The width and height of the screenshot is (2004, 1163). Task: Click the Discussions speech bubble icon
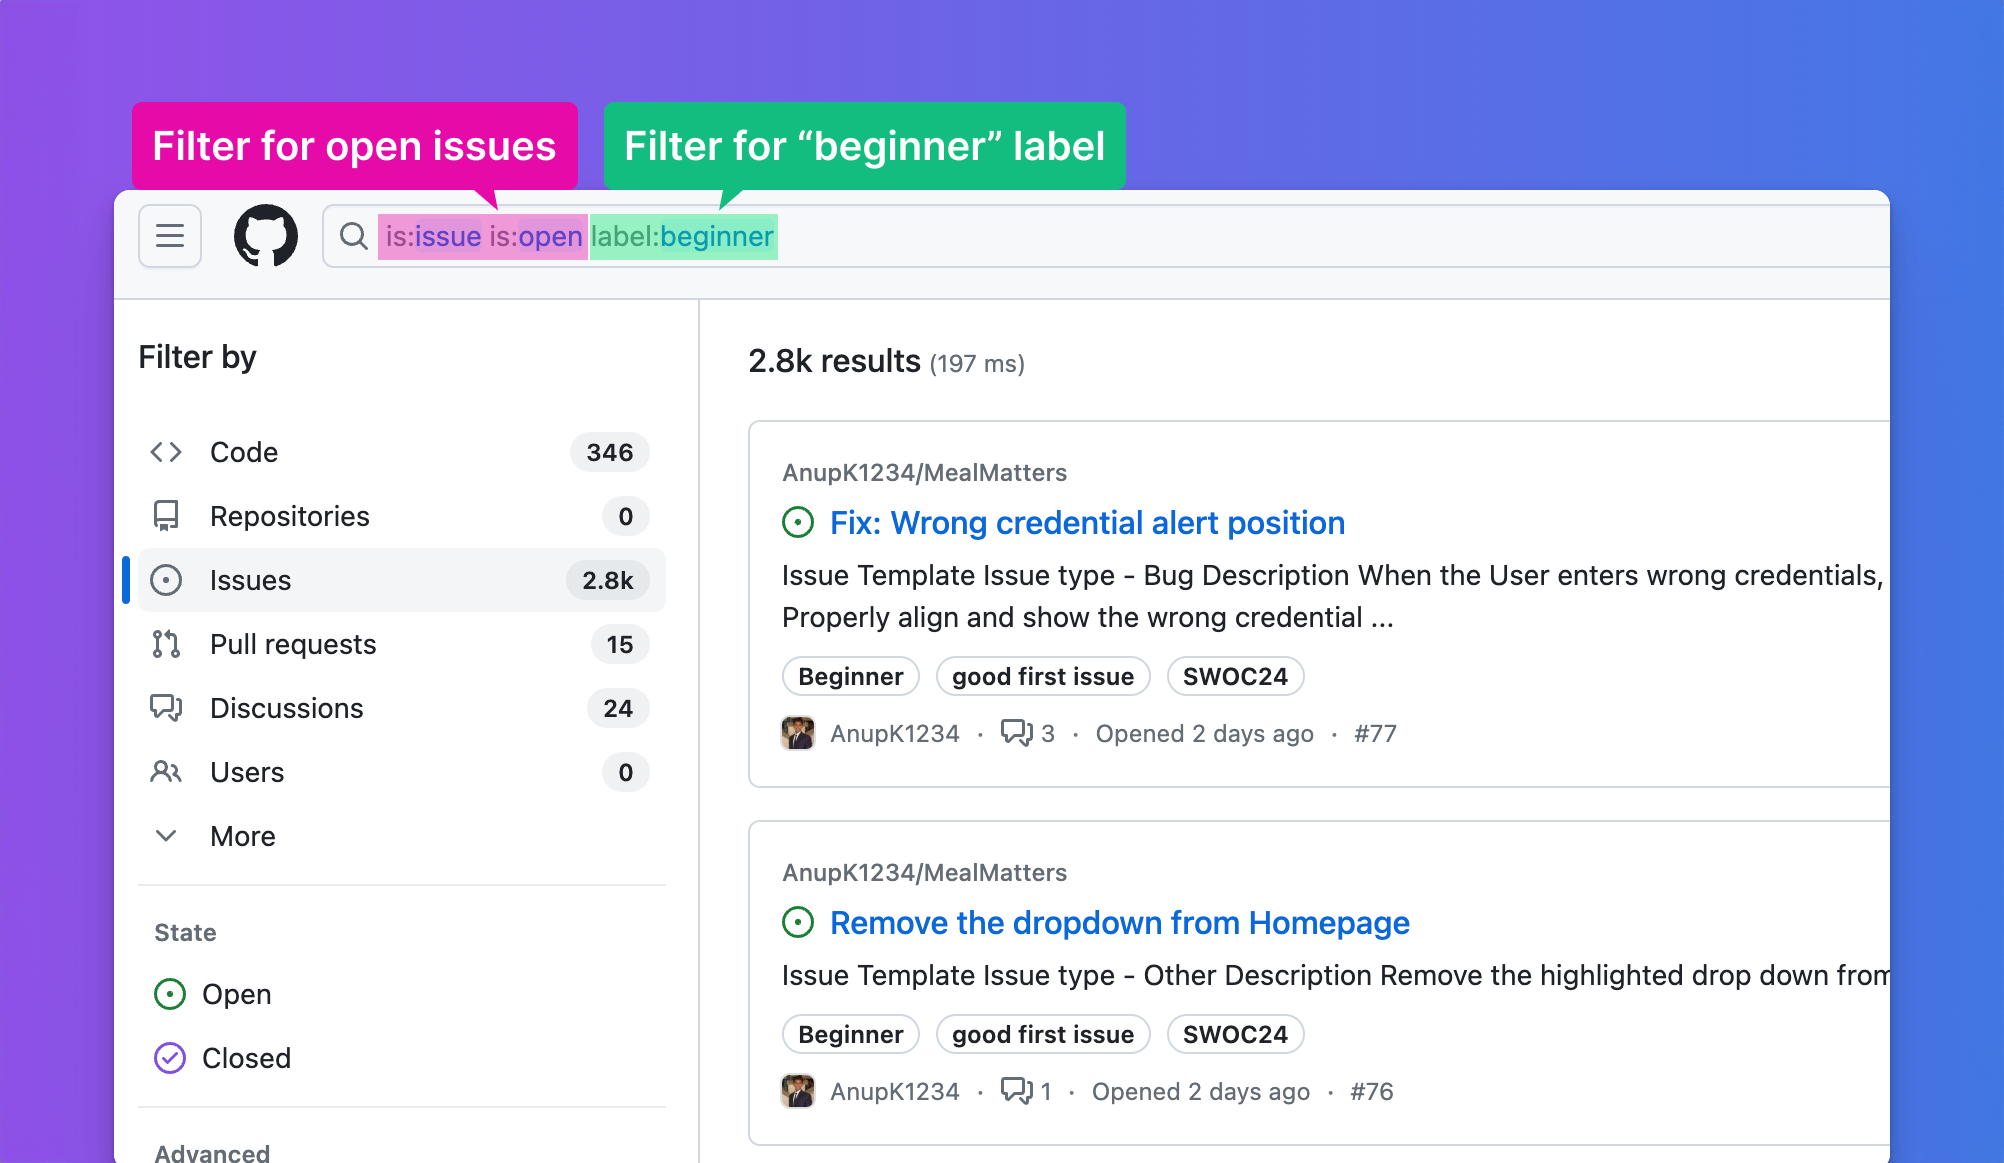pyautogui.click(x=167, y=708)
